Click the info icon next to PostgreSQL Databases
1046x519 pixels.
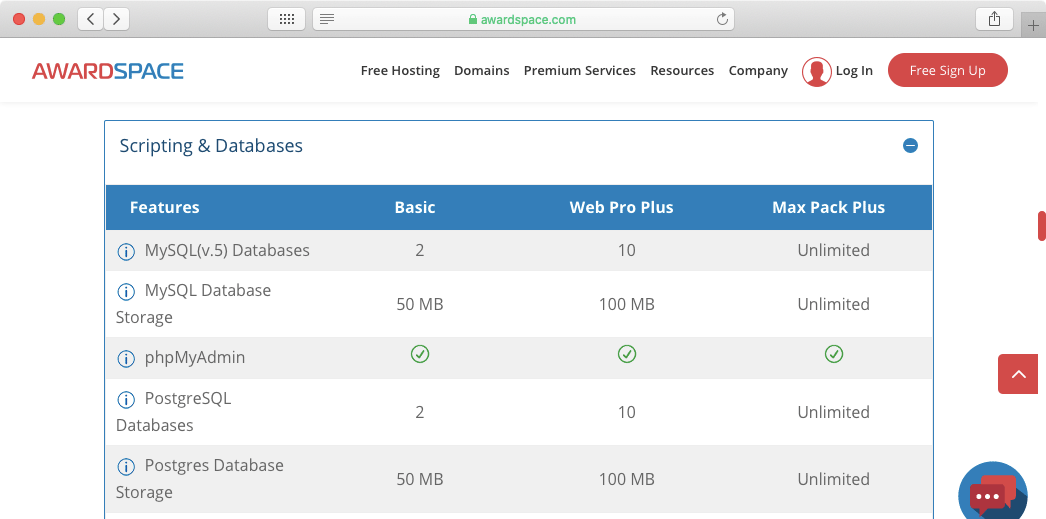pyautogui.click(x=126, y=399)
